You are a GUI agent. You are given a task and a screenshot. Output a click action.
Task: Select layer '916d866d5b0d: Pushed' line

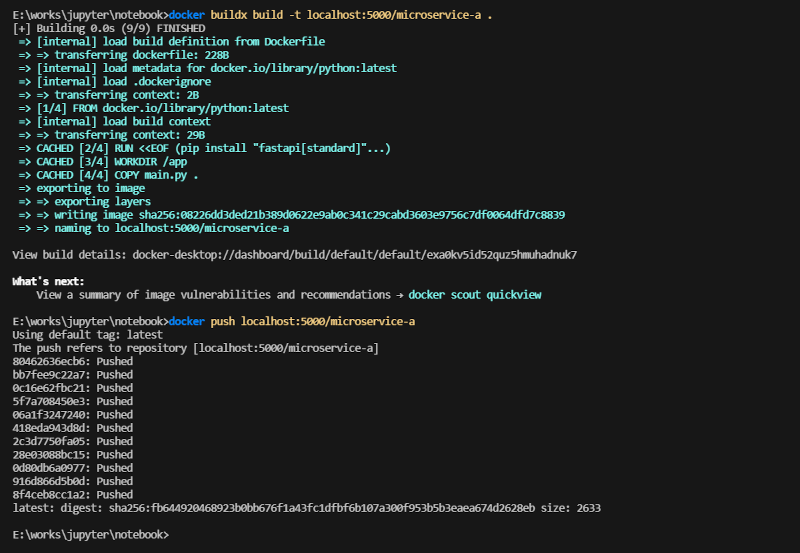[72, 481]
